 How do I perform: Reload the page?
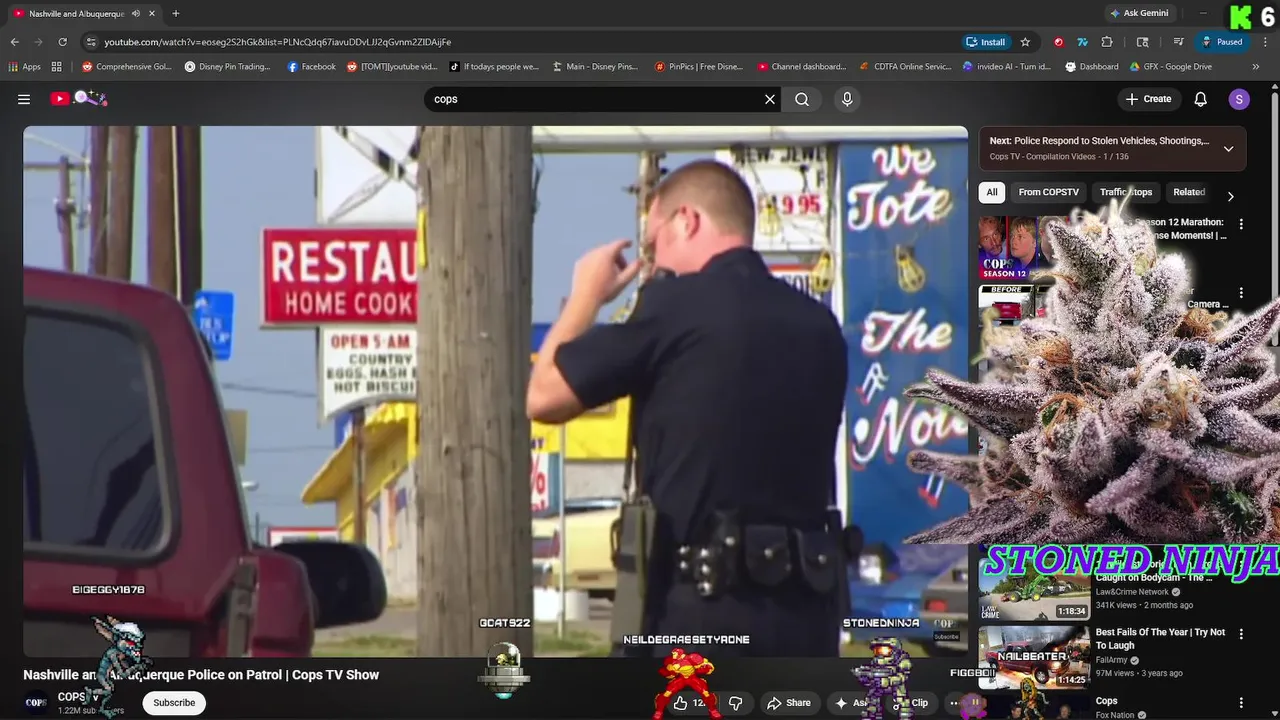pos(62,42)
